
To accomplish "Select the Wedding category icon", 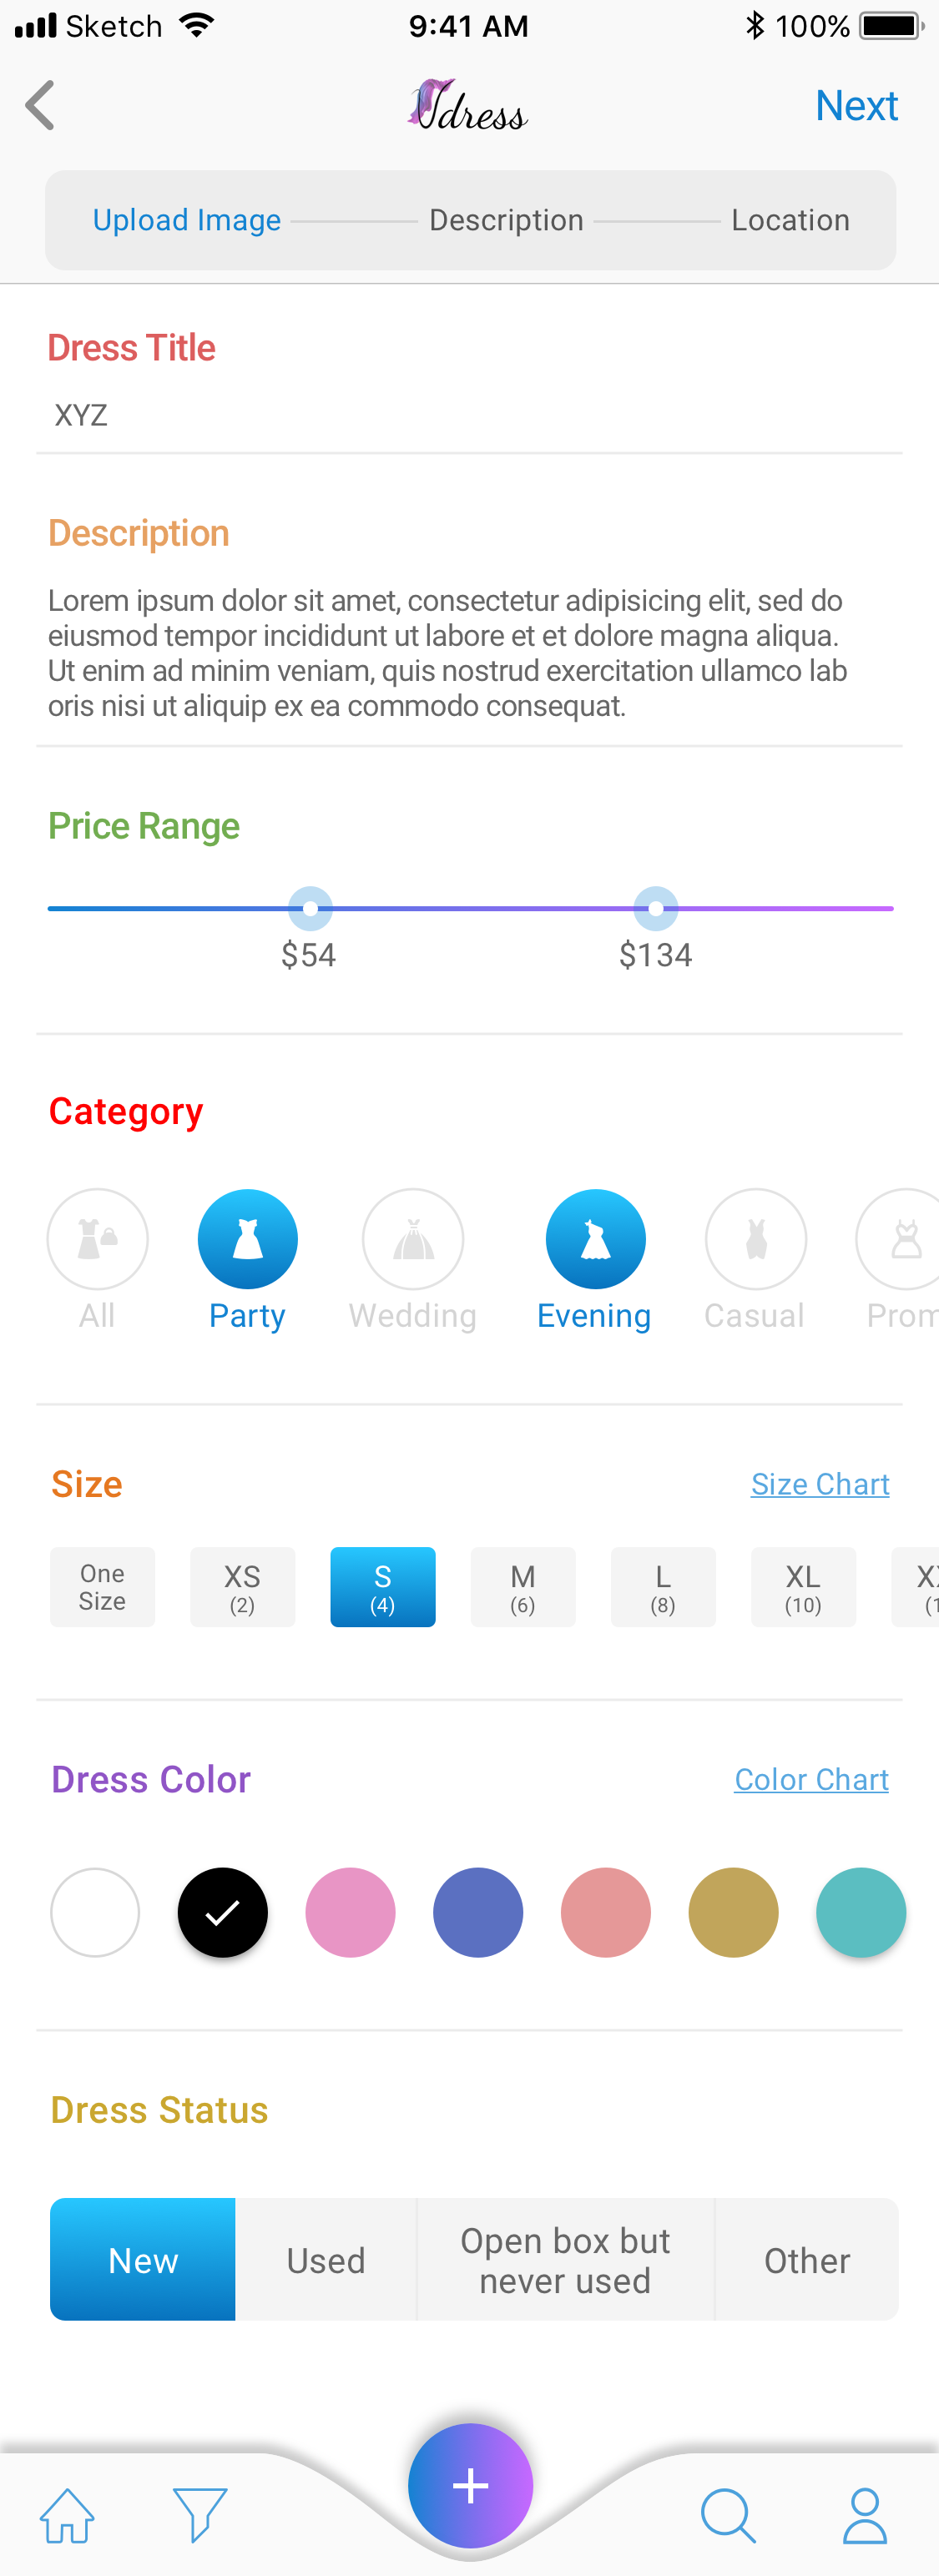I will point(413,1239).
